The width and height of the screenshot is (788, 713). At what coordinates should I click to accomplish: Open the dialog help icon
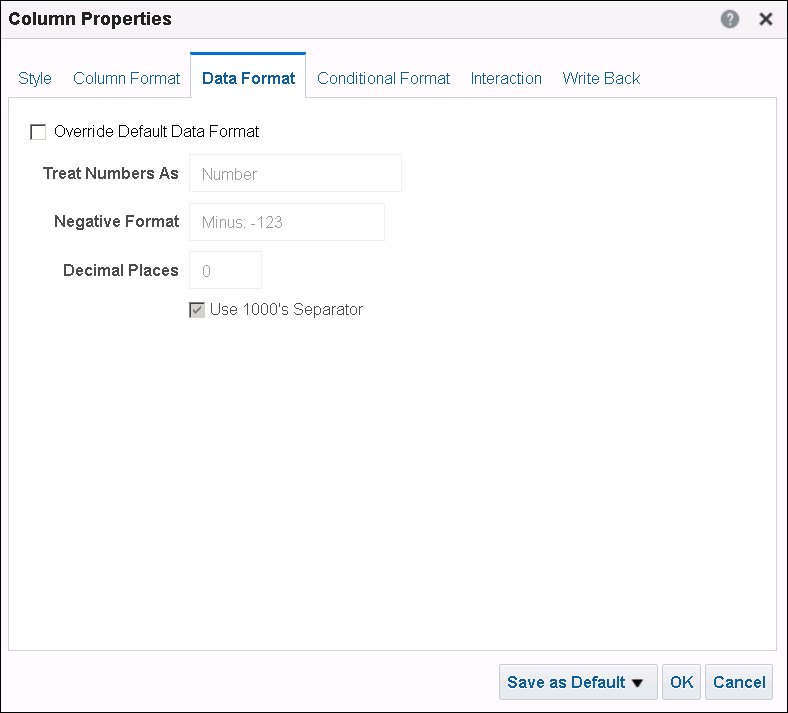click(x=730, y=19)
